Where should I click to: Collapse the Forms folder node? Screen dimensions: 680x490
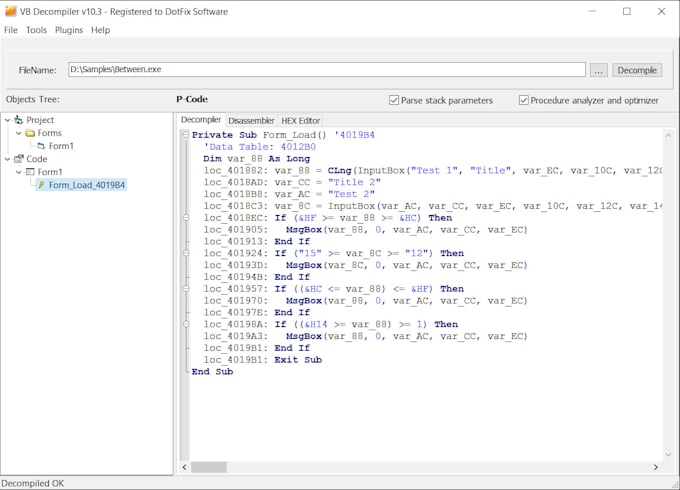pyautogui.click(x=19, y=133)
